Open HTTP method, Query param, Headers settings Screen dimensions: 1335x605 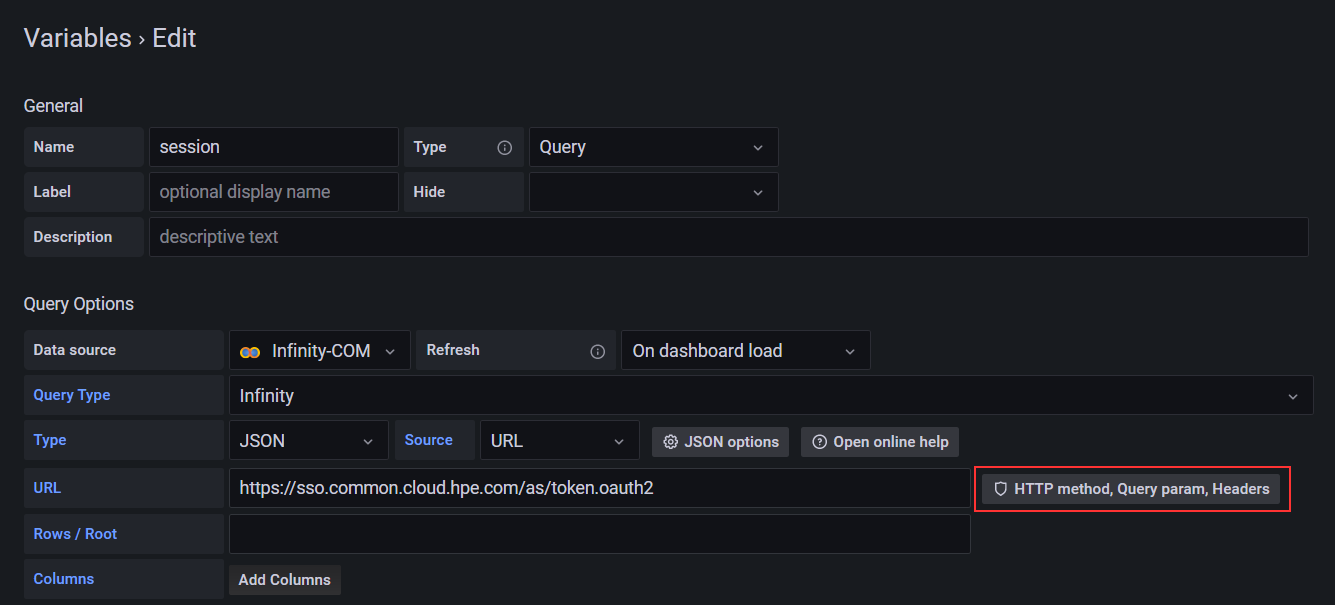coord(1131,488)
